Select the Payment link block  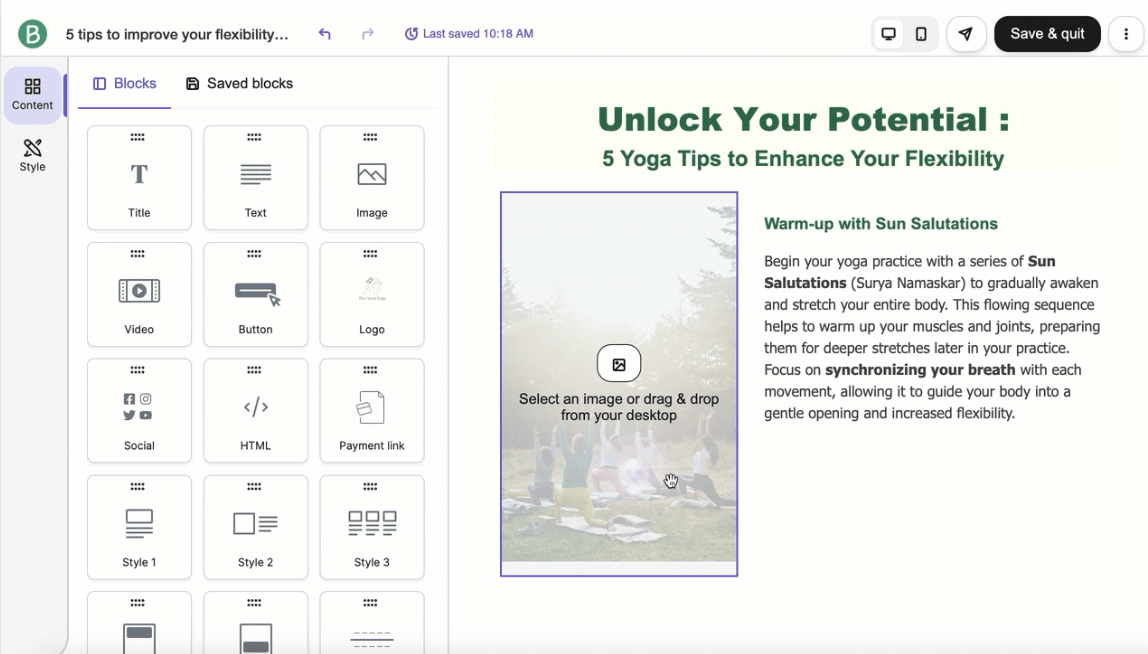pyautogui.click(x=372, y=411)
